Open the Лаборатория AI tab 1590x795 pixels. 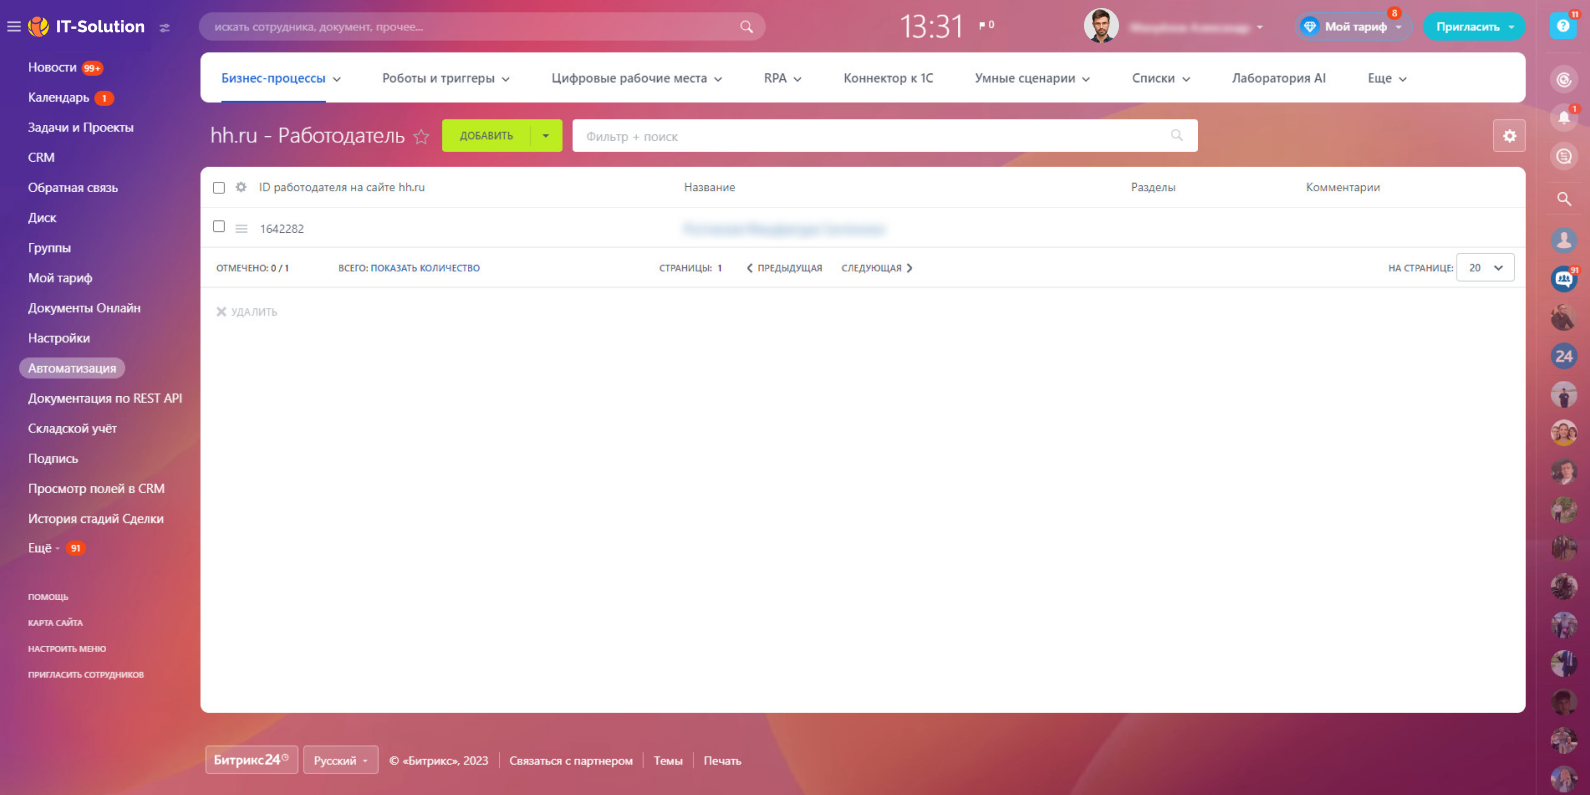coord(1279,78)
